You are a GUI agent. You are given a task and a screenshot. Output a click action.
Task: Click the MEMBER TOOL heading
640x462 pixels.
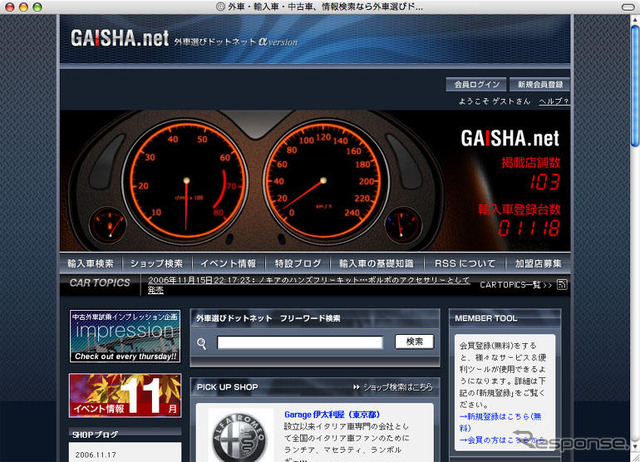486,318
